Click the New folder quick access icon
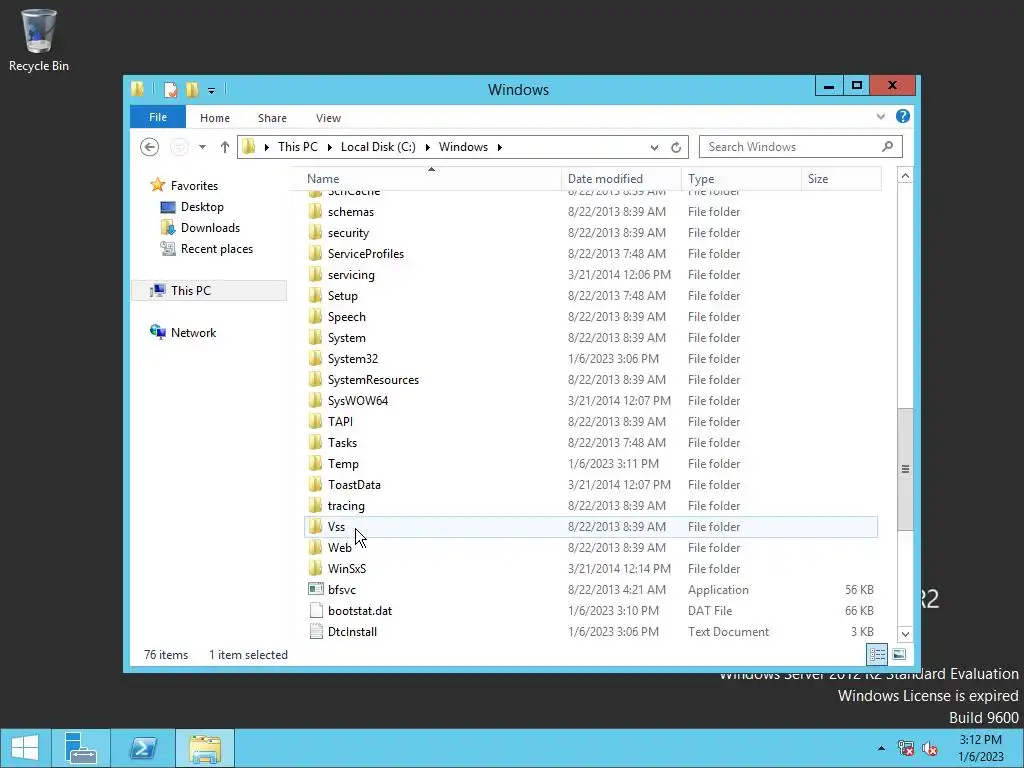The image size is (1024, 768). [x=192, y=89]
